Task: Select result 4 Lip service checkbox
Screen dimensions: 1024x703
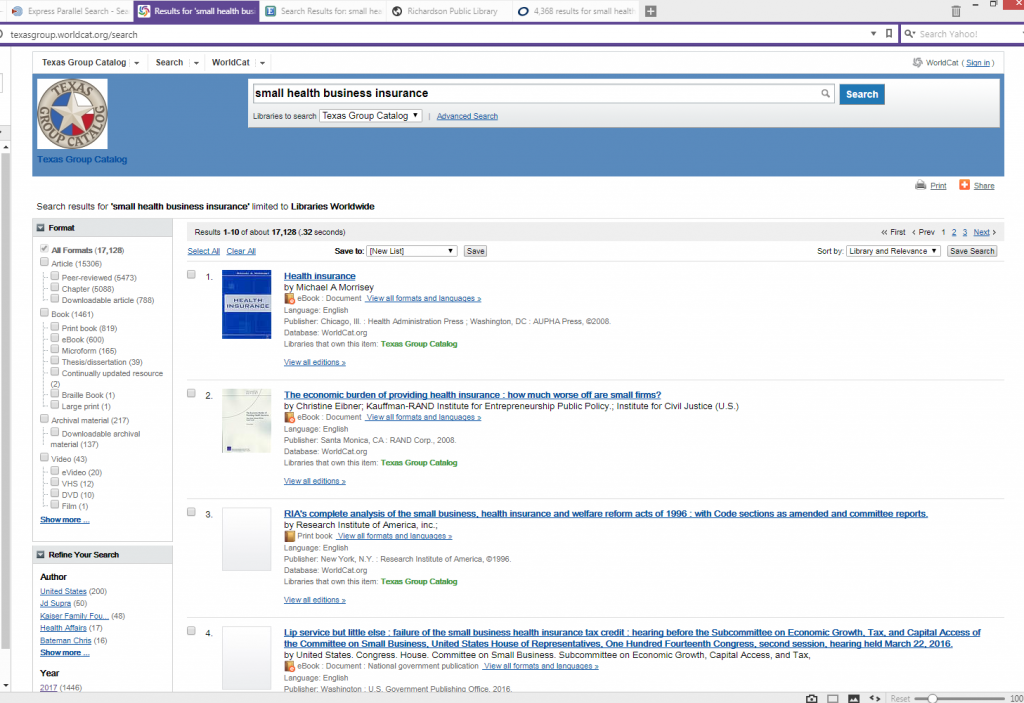Action: (x=191, y=631)
